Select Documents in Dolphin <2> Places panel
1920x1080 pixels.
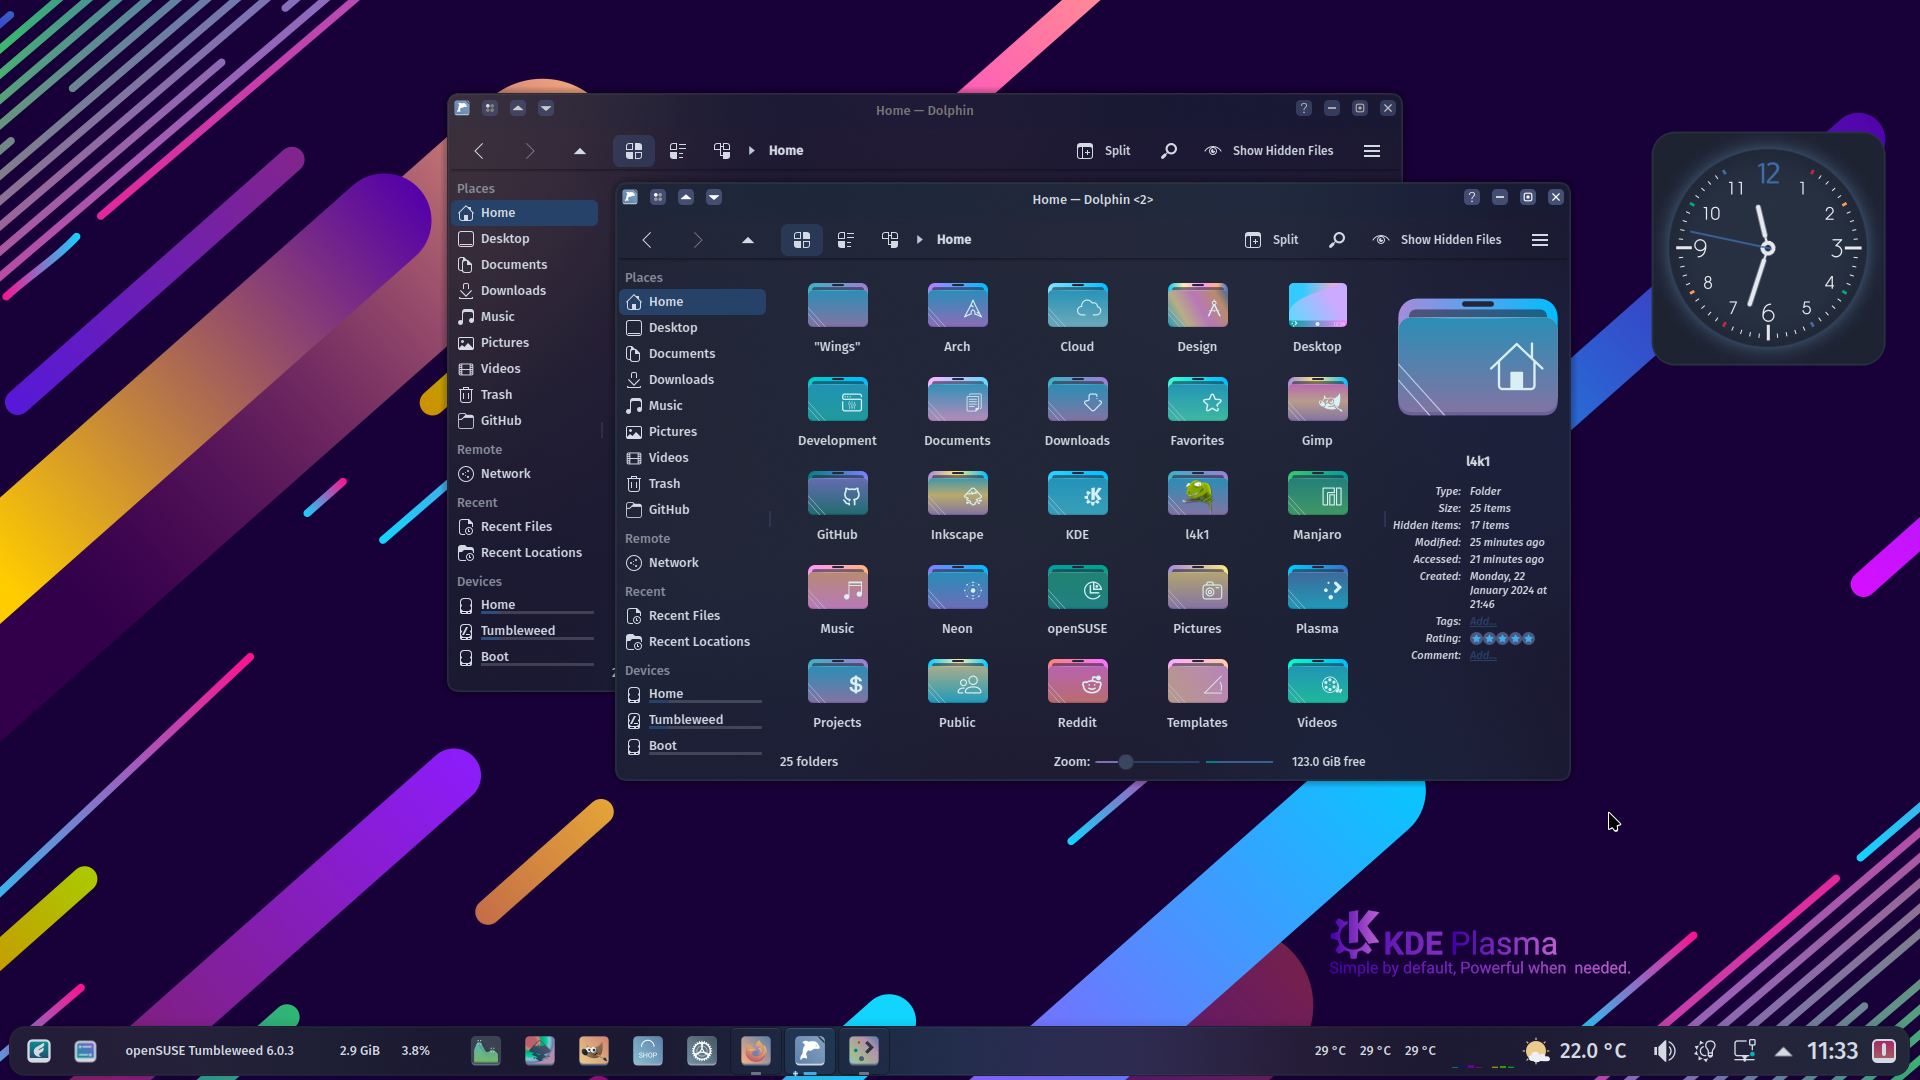point(693,354)
